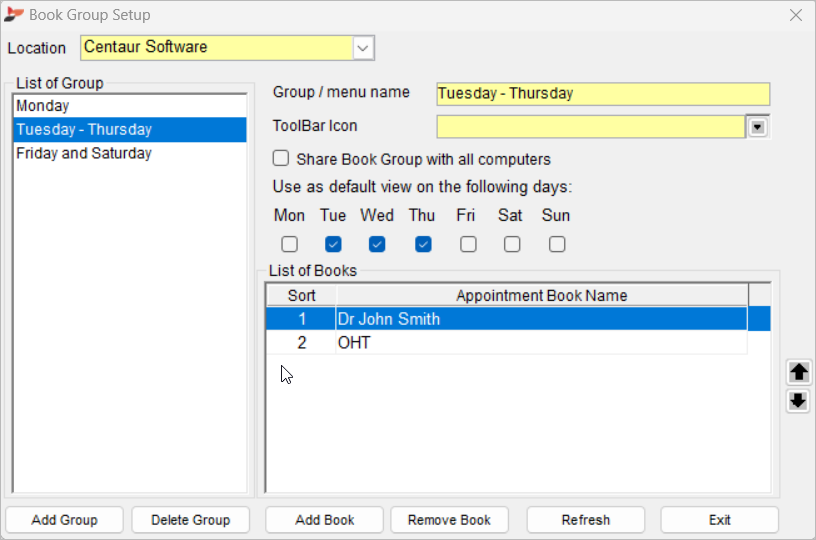Screen dimensions: 816x540
Task: Move selected book down with down arrow
Action: [x=798, y=401]
